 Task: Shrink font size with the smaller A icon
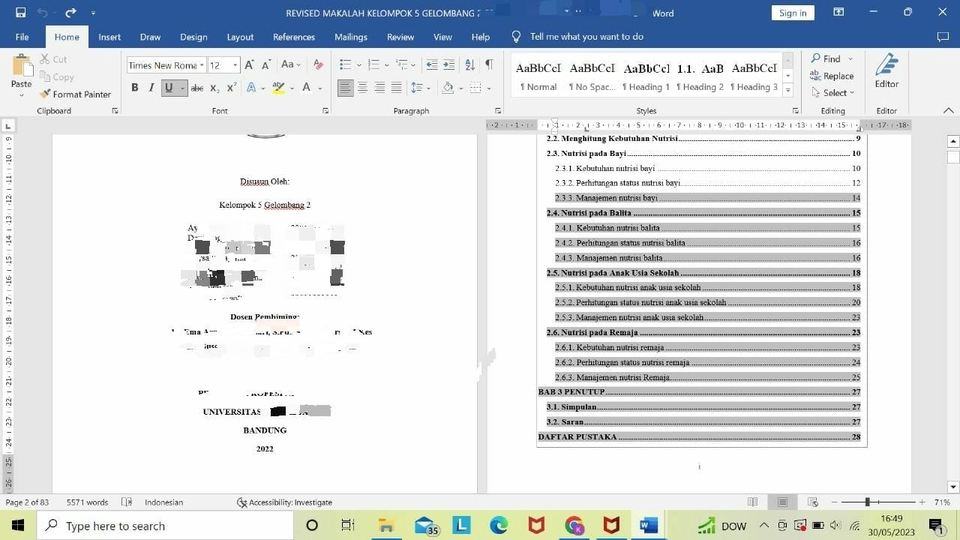pyautogui.click(x=266, y=65)
